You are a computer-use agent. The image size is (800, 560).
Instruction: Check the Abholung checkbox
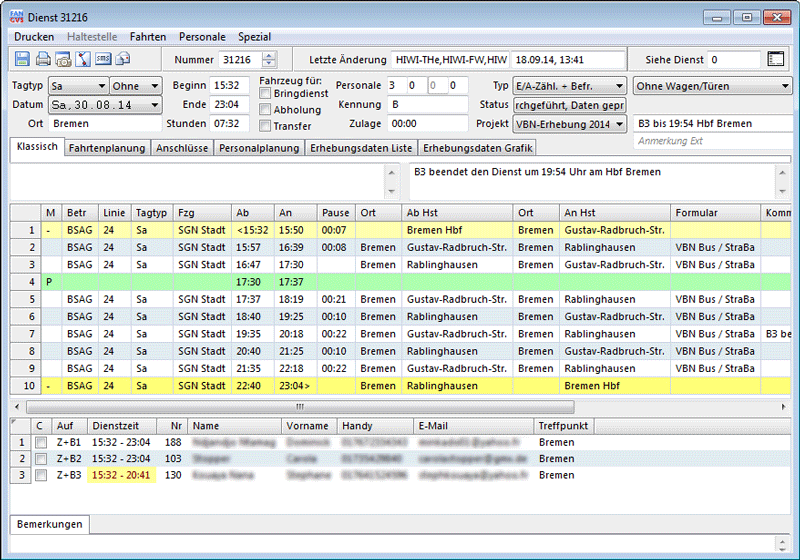coord(265,110)
